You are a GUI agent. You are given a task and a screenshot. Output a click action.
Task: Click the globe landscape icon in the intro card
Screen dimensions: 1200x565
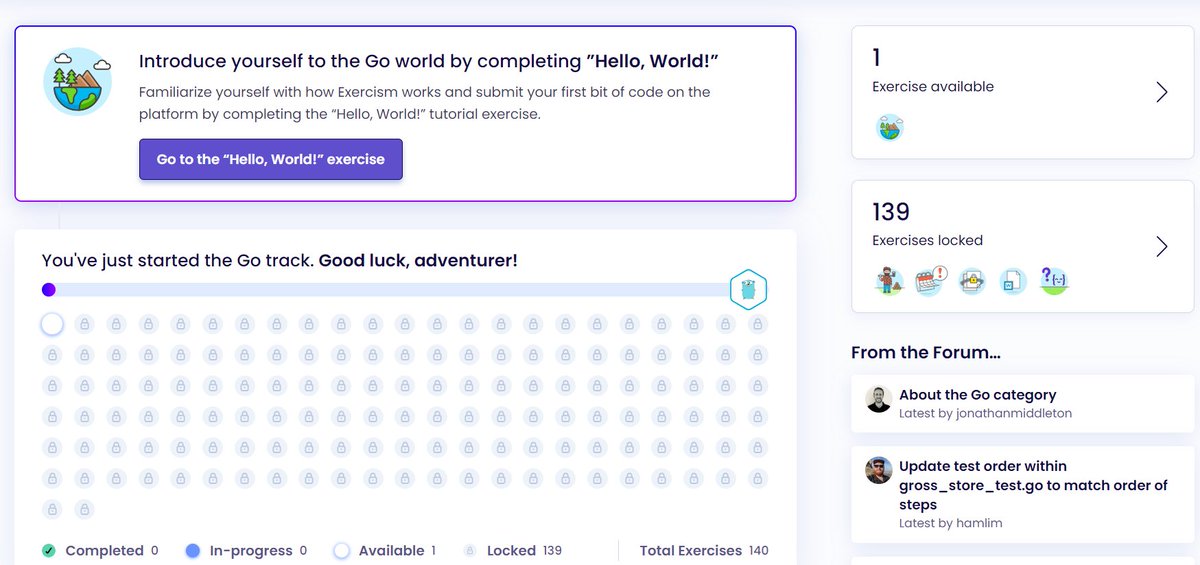click(77, 81)
